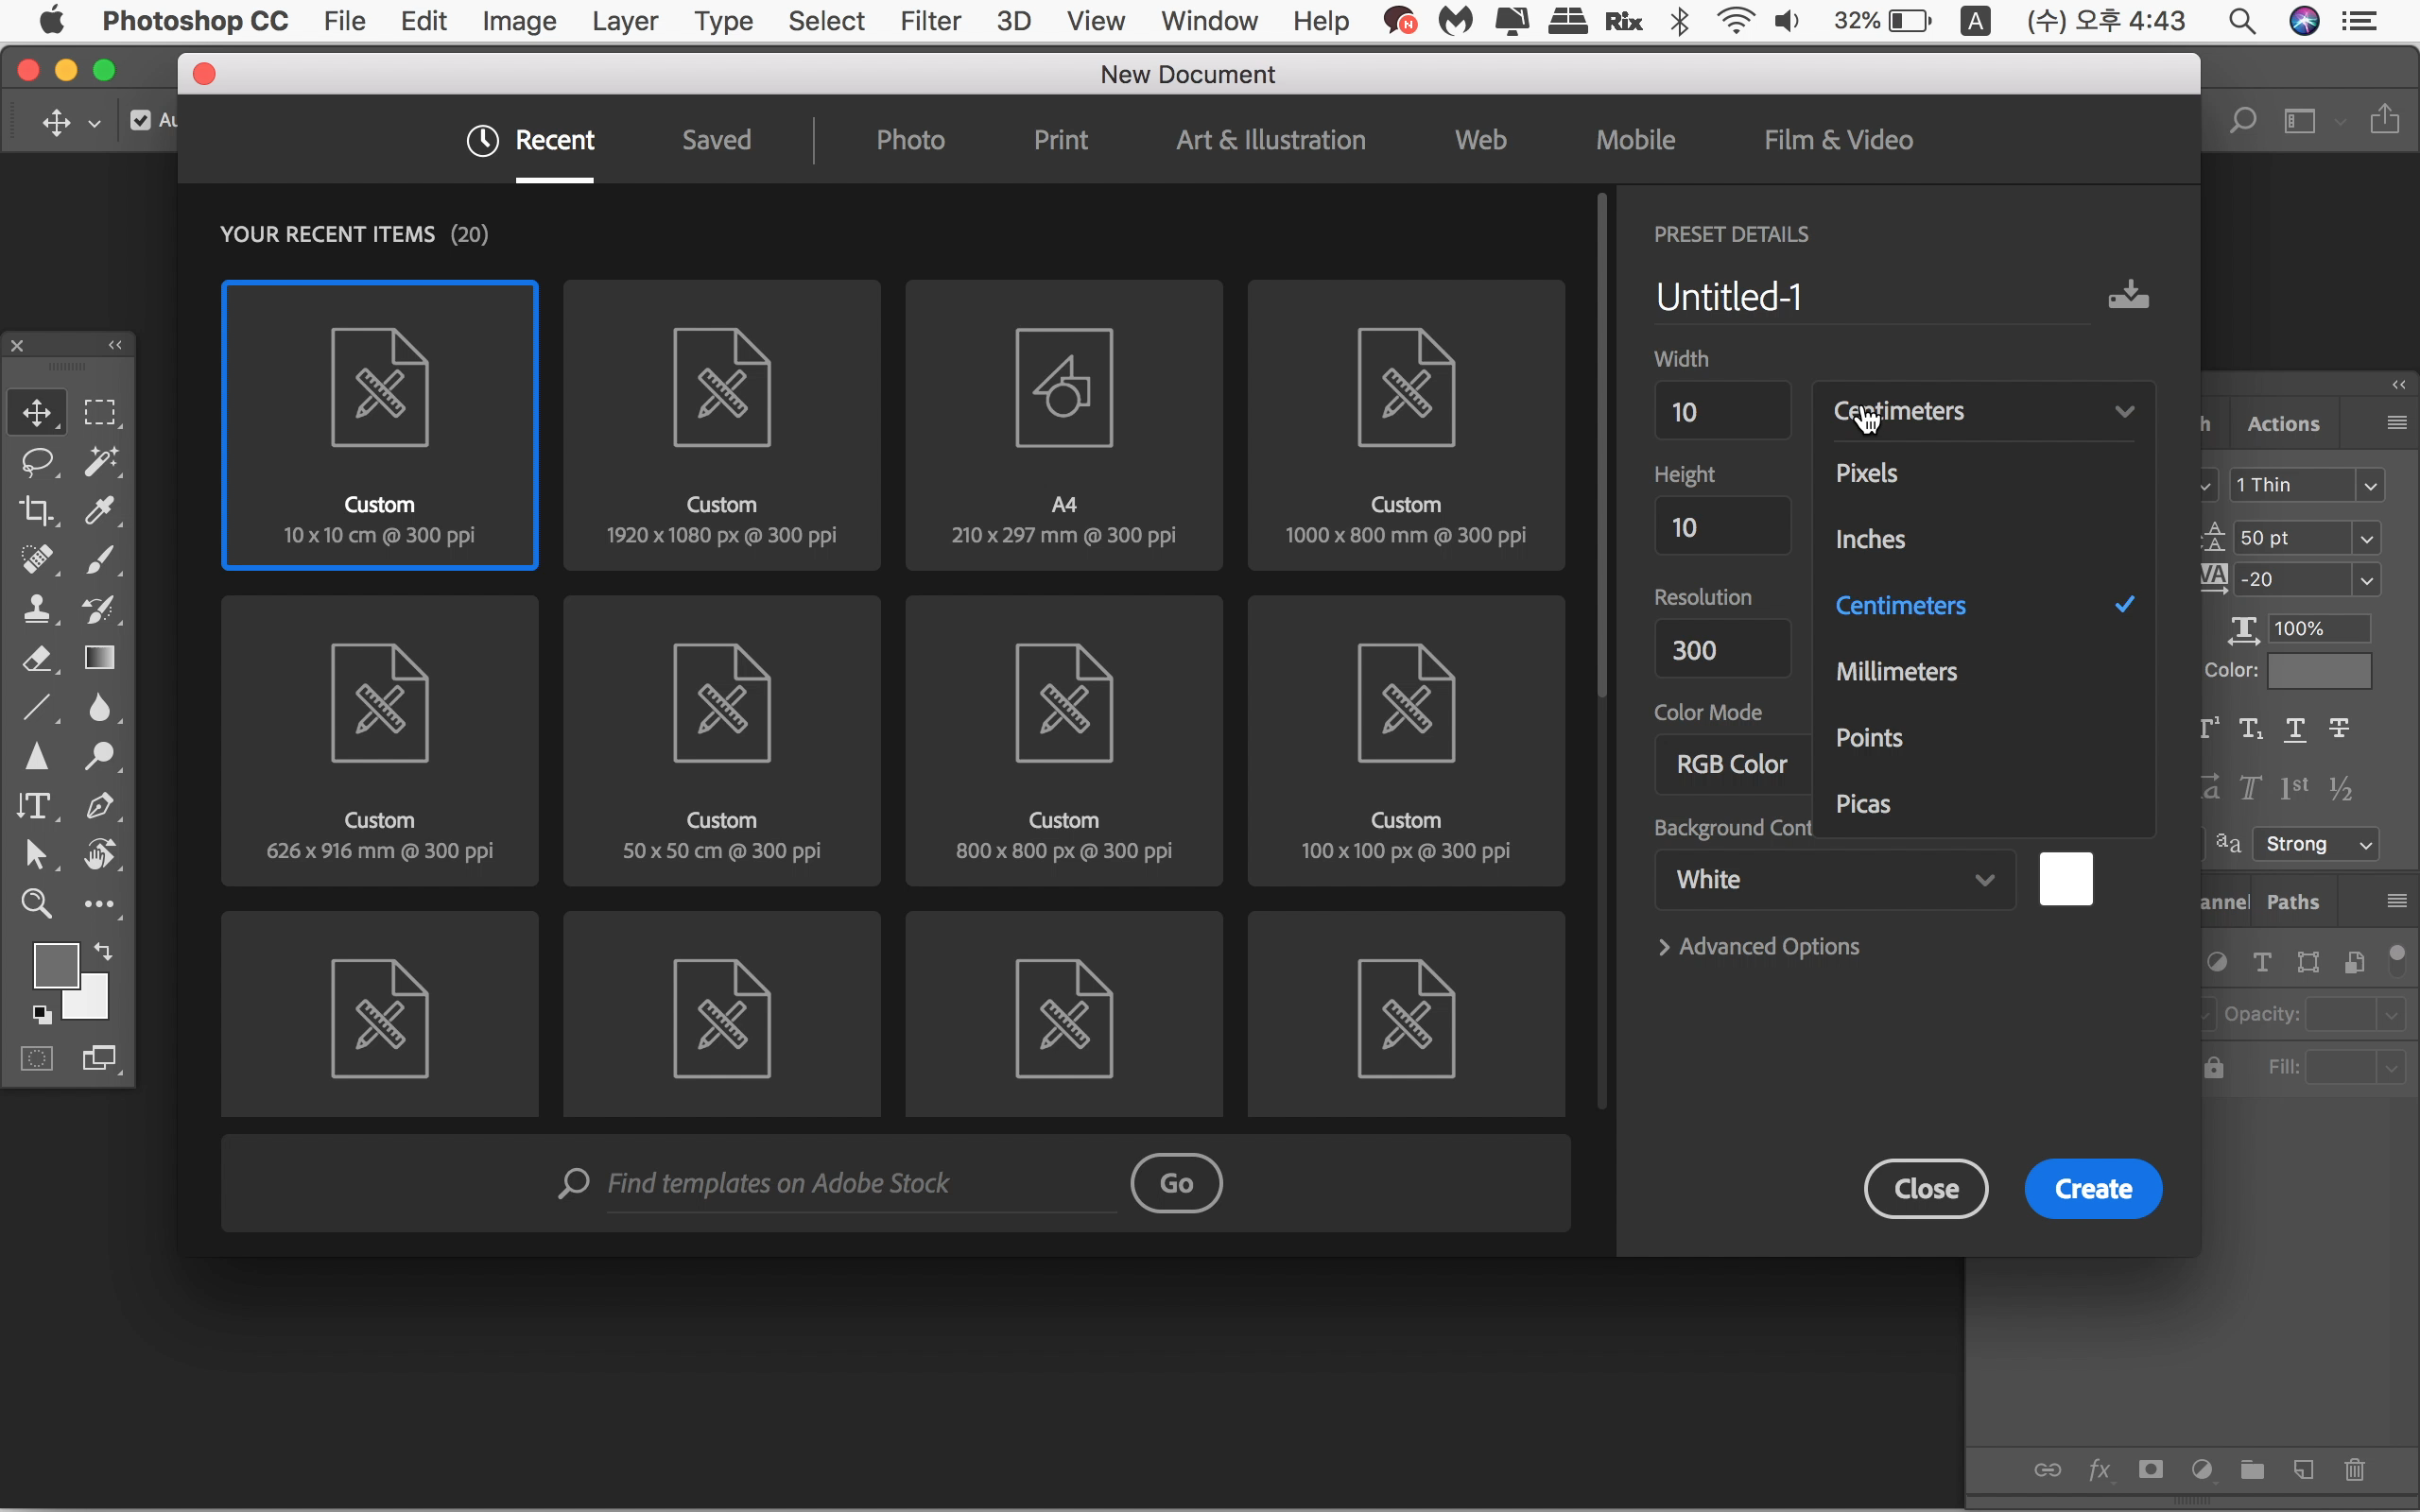Open the White background contents dropdown

(x=1834, y=879)
